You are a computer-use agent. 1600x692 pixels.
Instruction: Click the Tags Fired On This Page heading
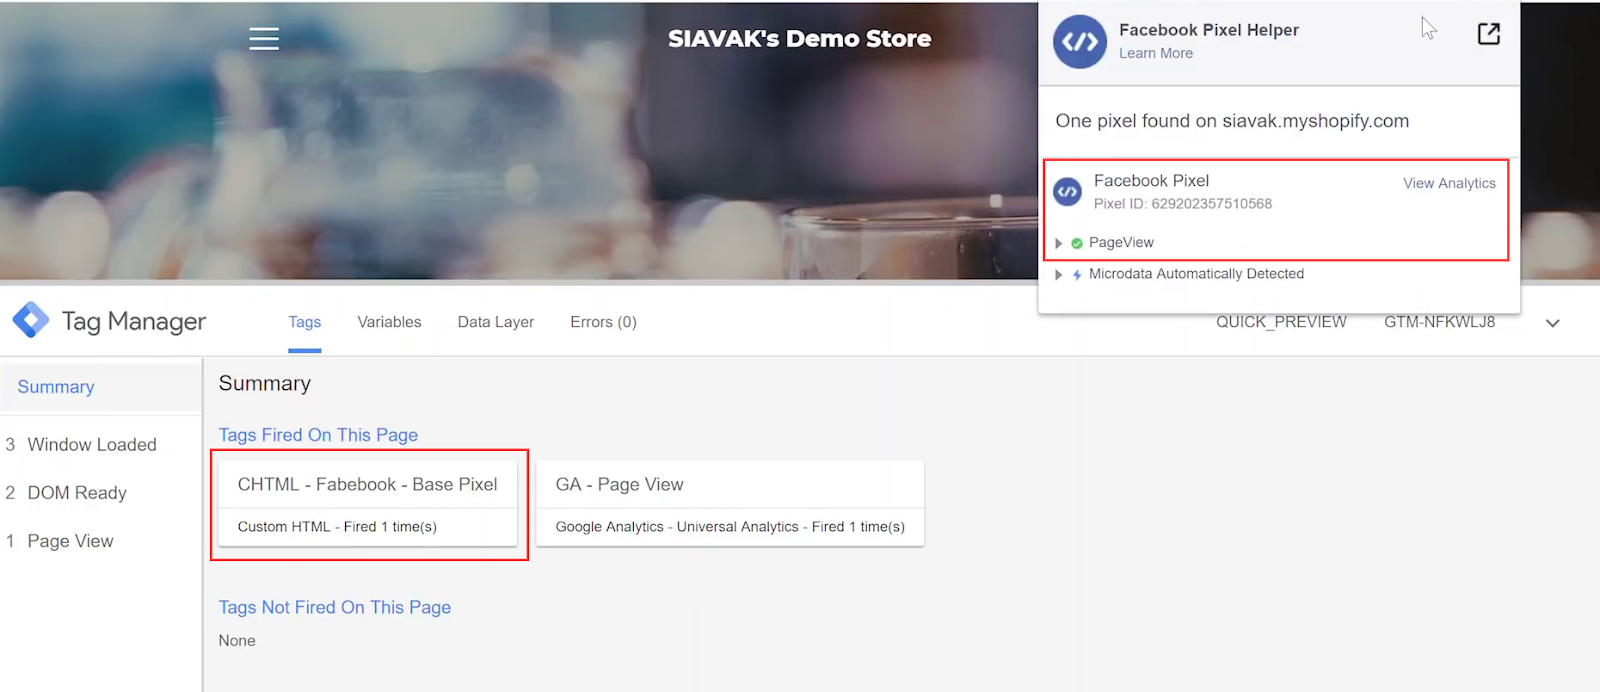[x=318, y=435]
